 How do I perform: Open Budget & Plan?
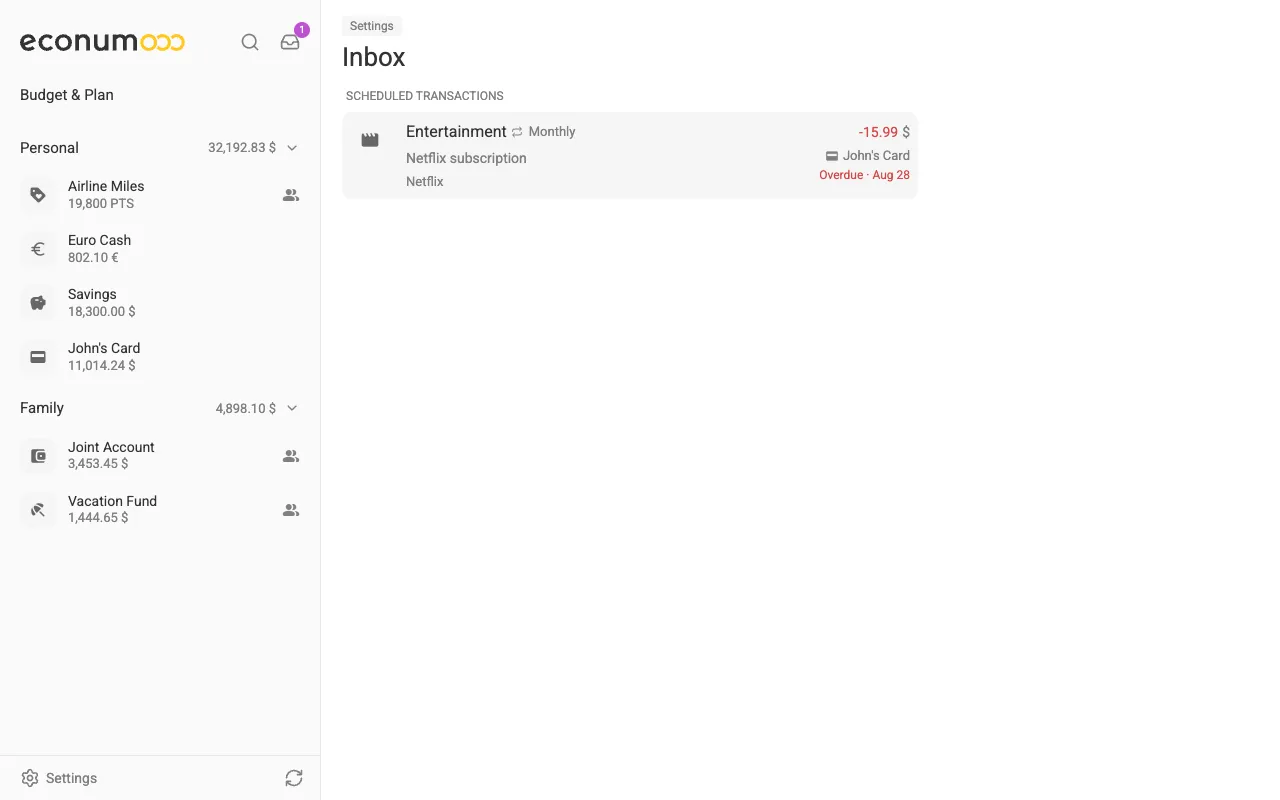[67, 95]
